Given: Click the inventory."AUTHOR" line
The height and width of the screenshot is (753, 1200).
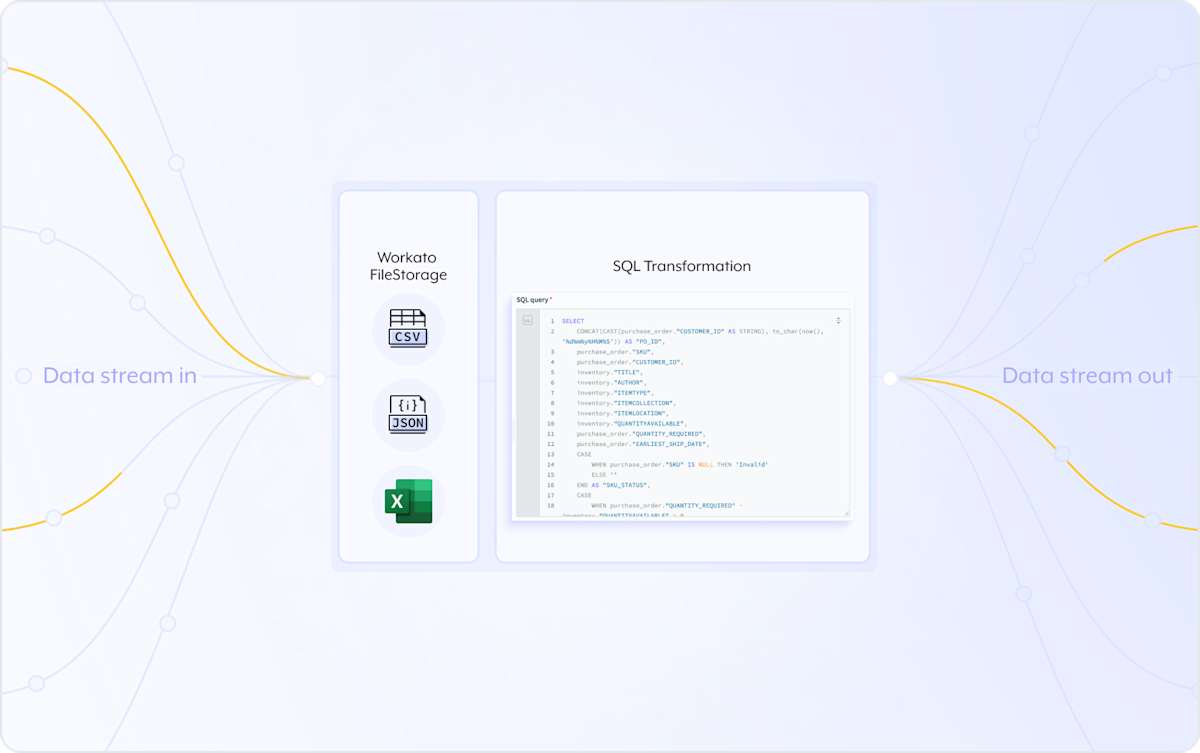Looking at the screenshot, I should click(x=611, y=382).
